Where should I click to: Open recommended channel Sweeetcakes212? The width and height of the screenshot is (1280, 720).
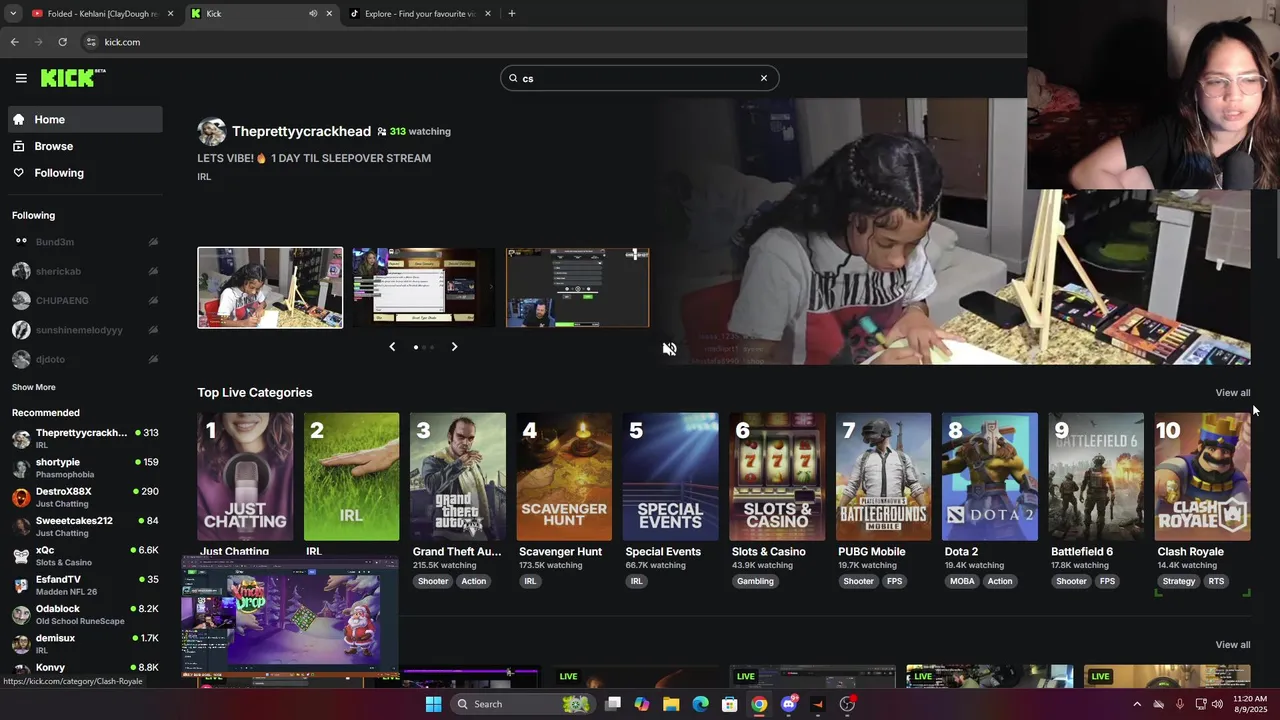[85, 526]
